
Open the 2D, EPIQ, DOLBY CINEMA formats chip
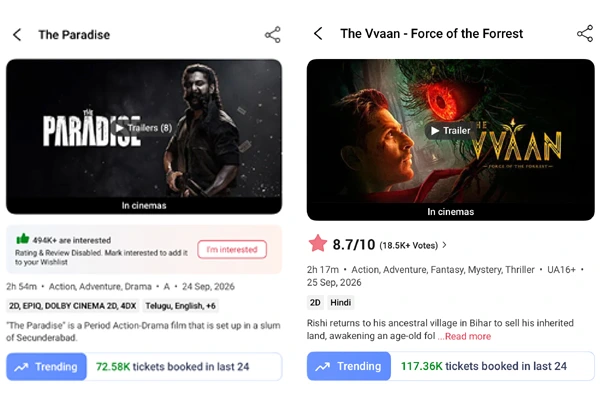point(73,306)
